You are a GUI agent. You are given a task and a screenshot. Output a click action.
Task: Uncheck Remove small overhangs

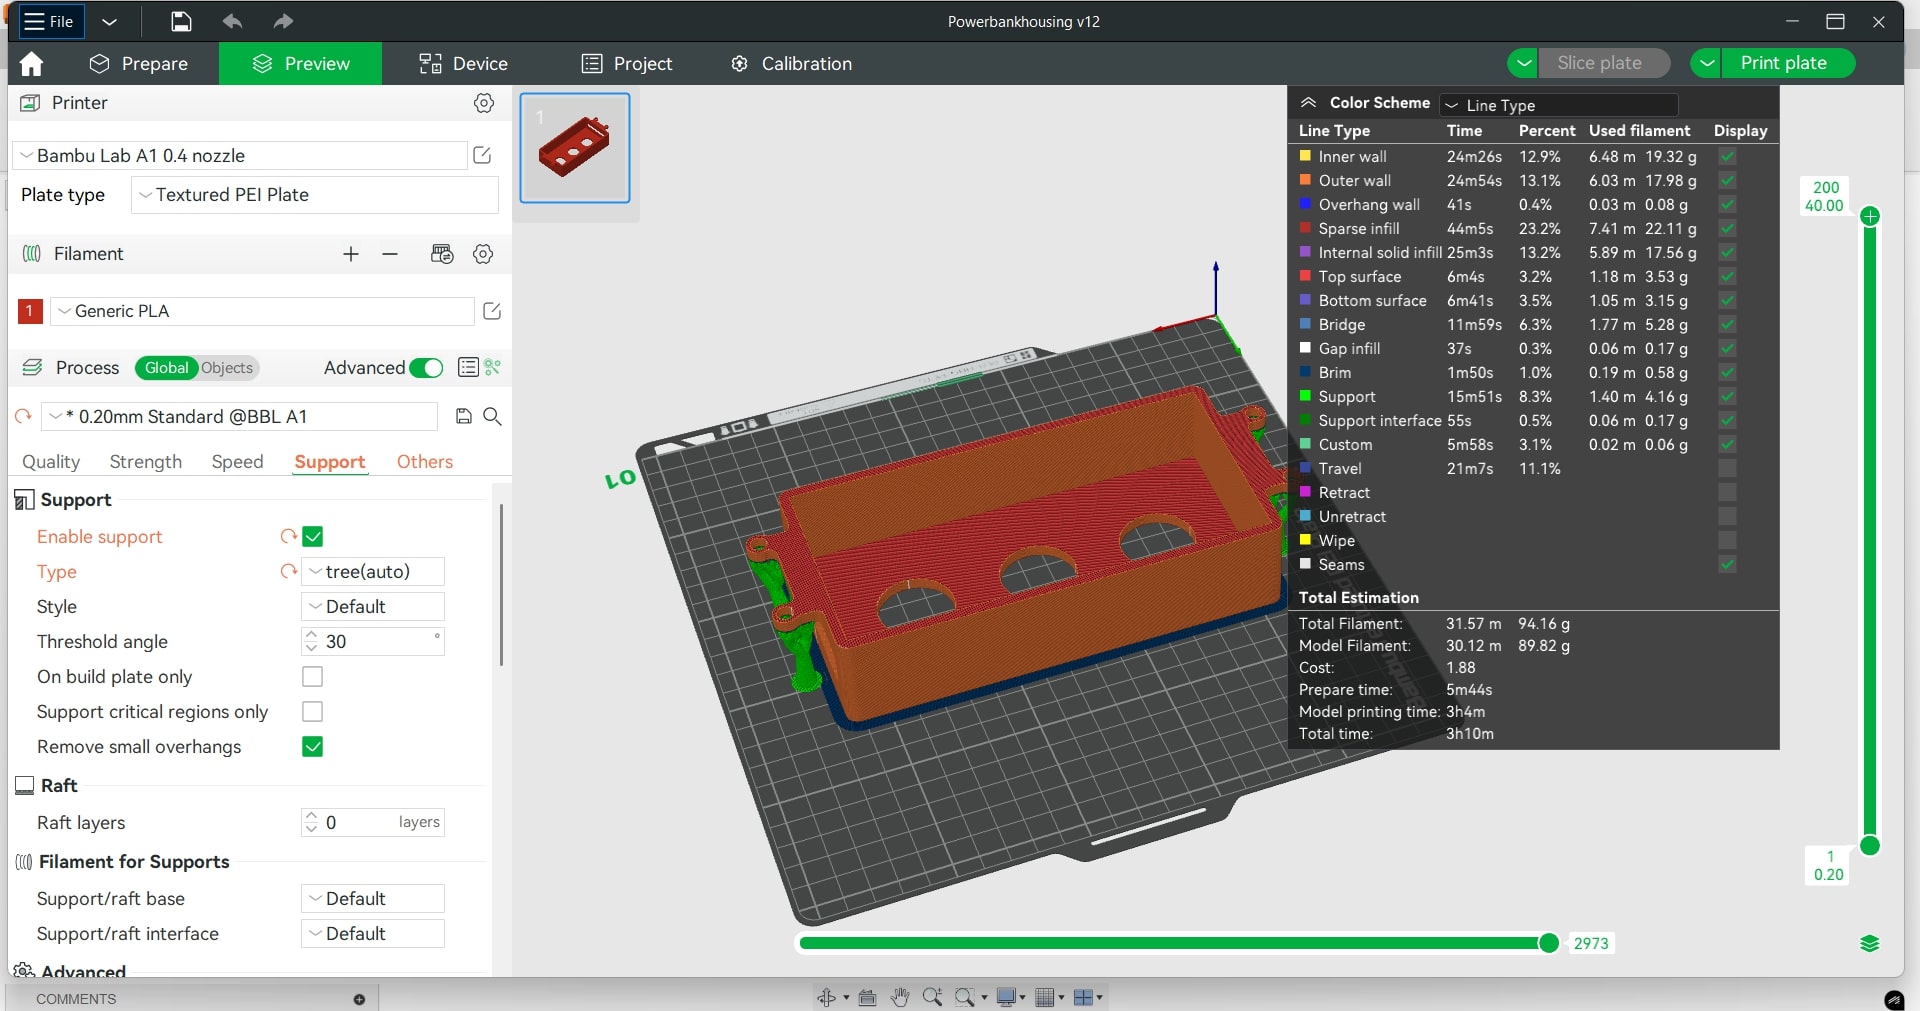[313, 747]
